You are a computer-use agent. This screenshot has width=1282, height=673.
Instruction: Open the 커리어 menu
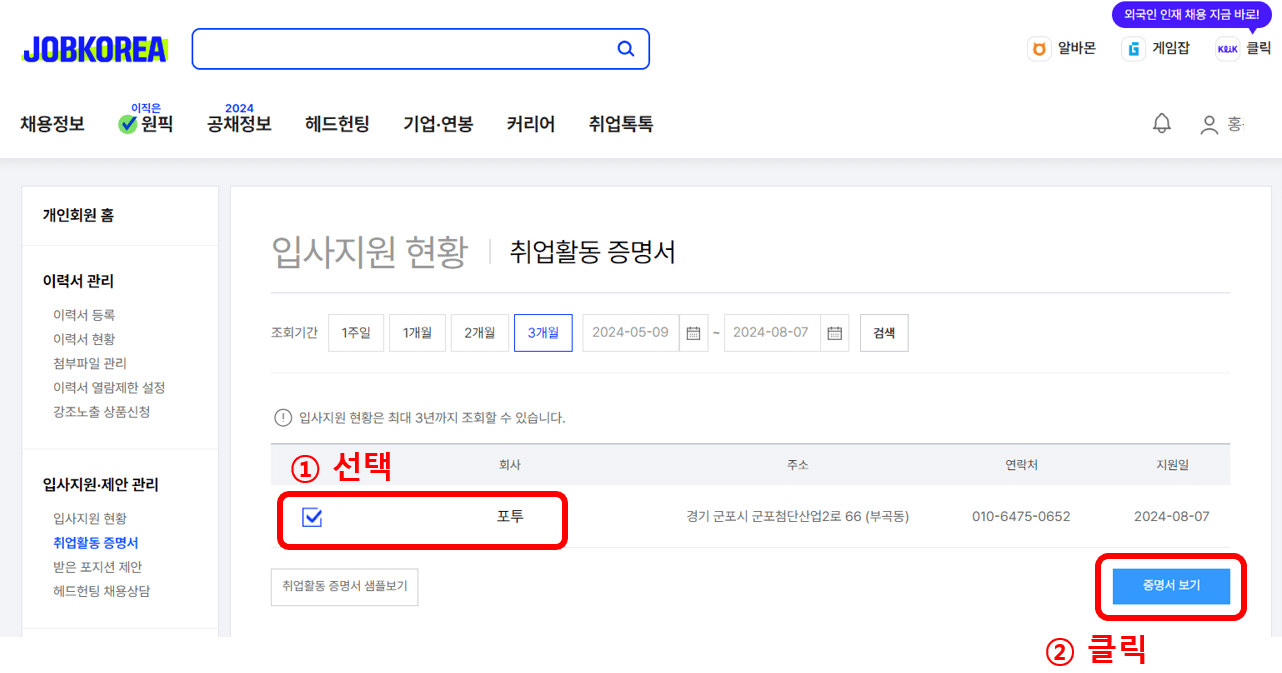click(530, 122)
